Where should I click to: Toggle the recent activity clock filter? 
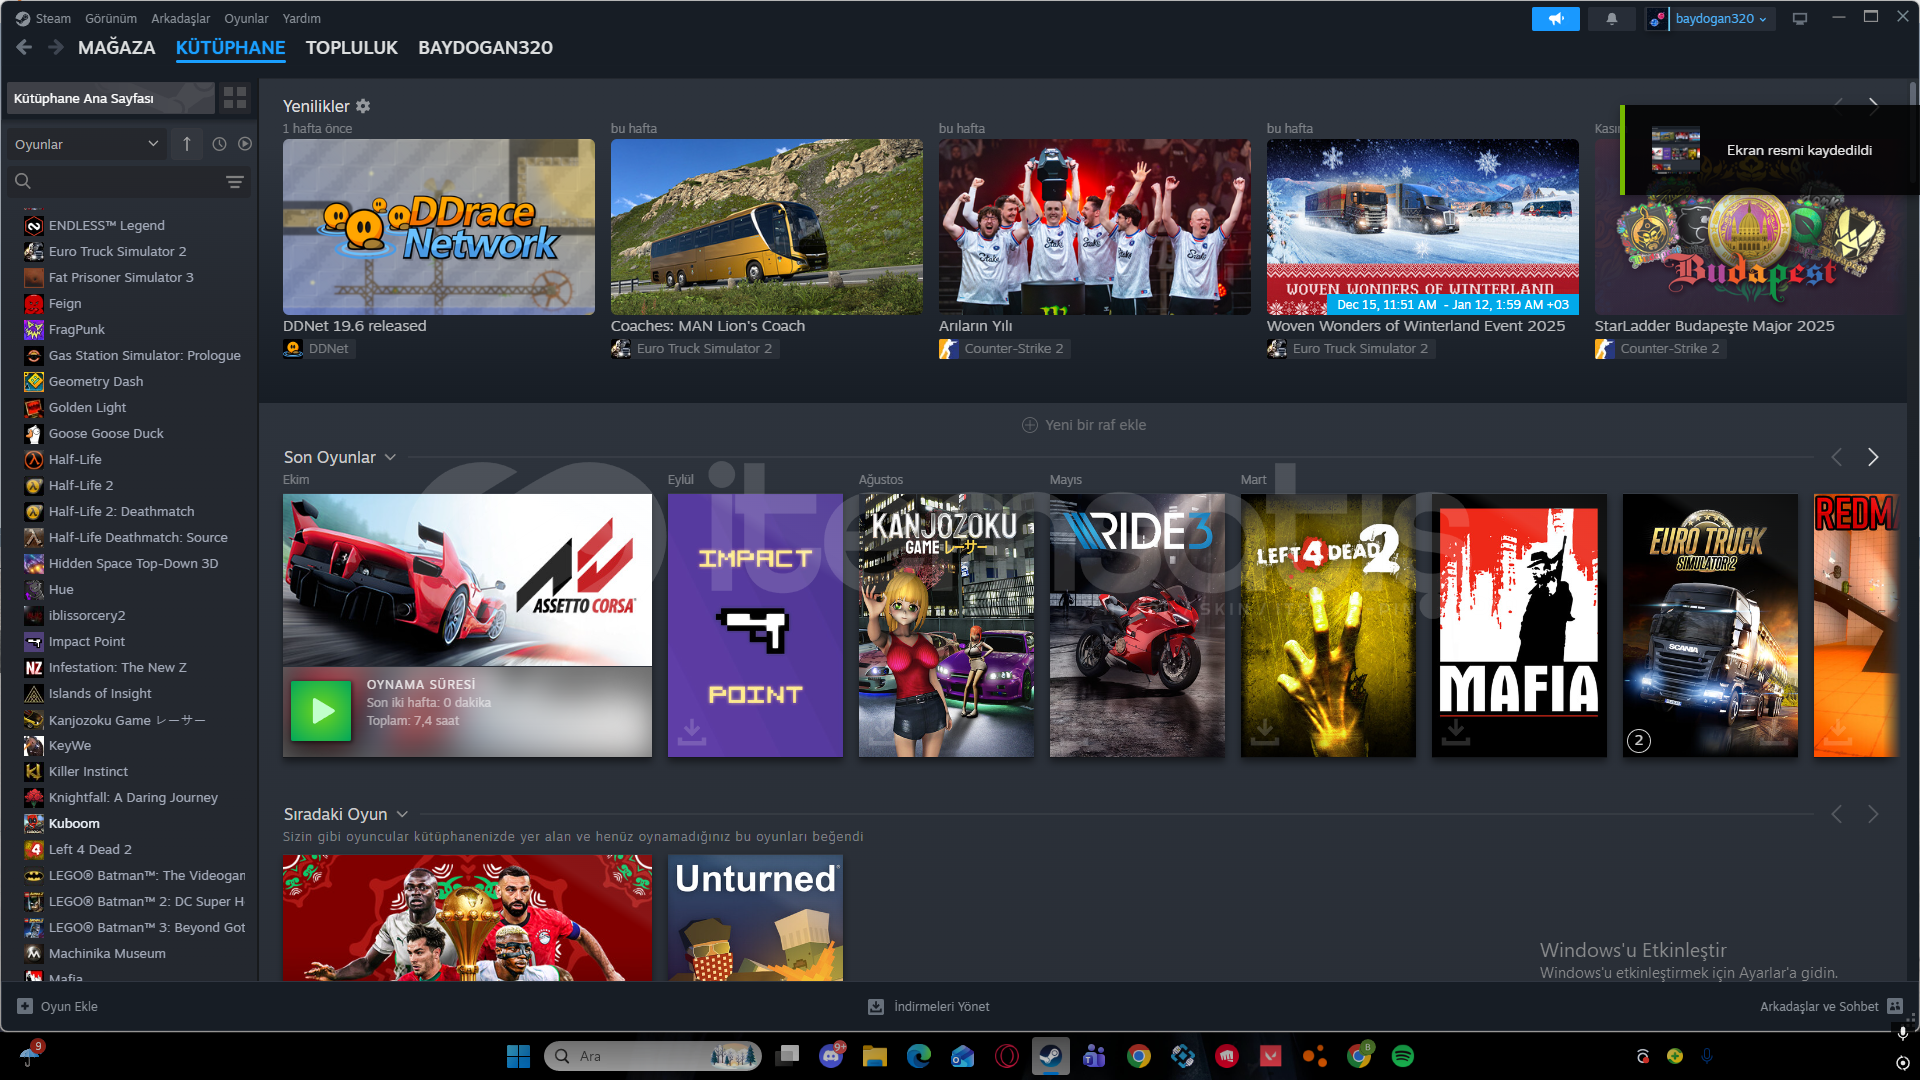[x=219, y=144]
